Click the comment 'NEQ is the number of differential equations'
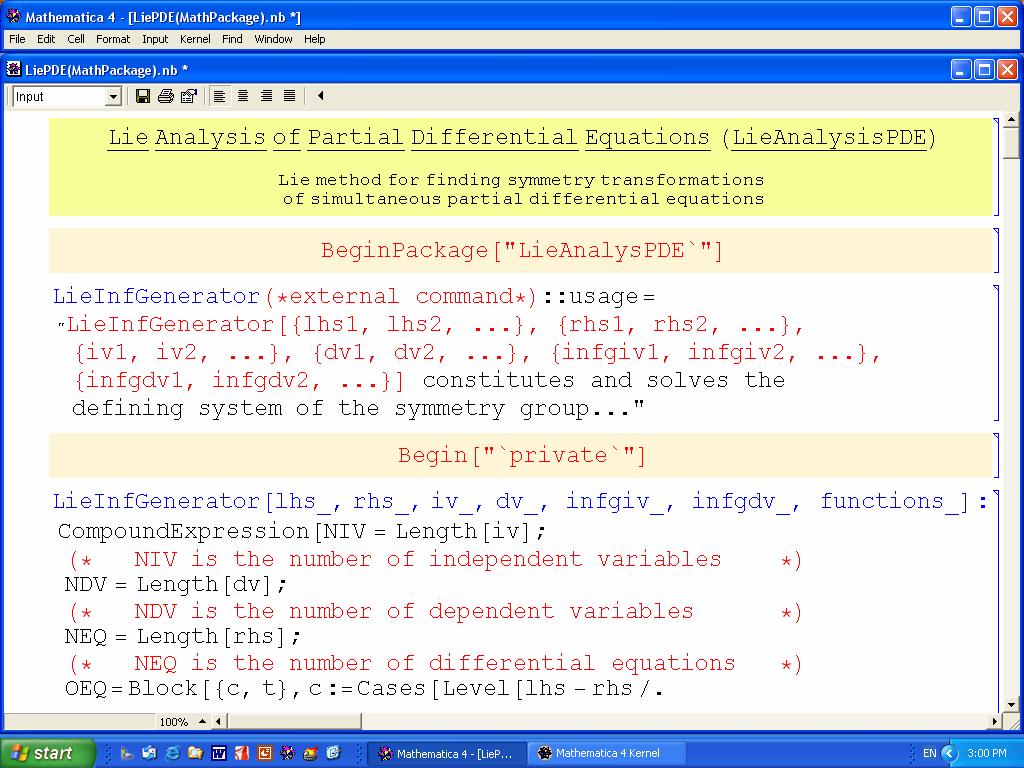This screenshot has width=1024, height=768. pos(435,664)
